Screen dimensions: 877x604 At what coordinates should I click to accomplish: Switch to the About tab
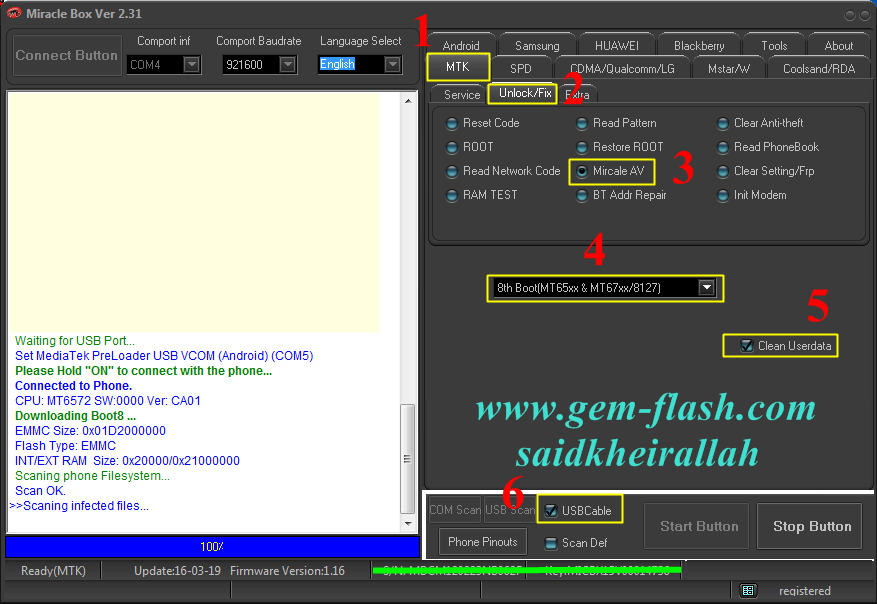(838, 45)
